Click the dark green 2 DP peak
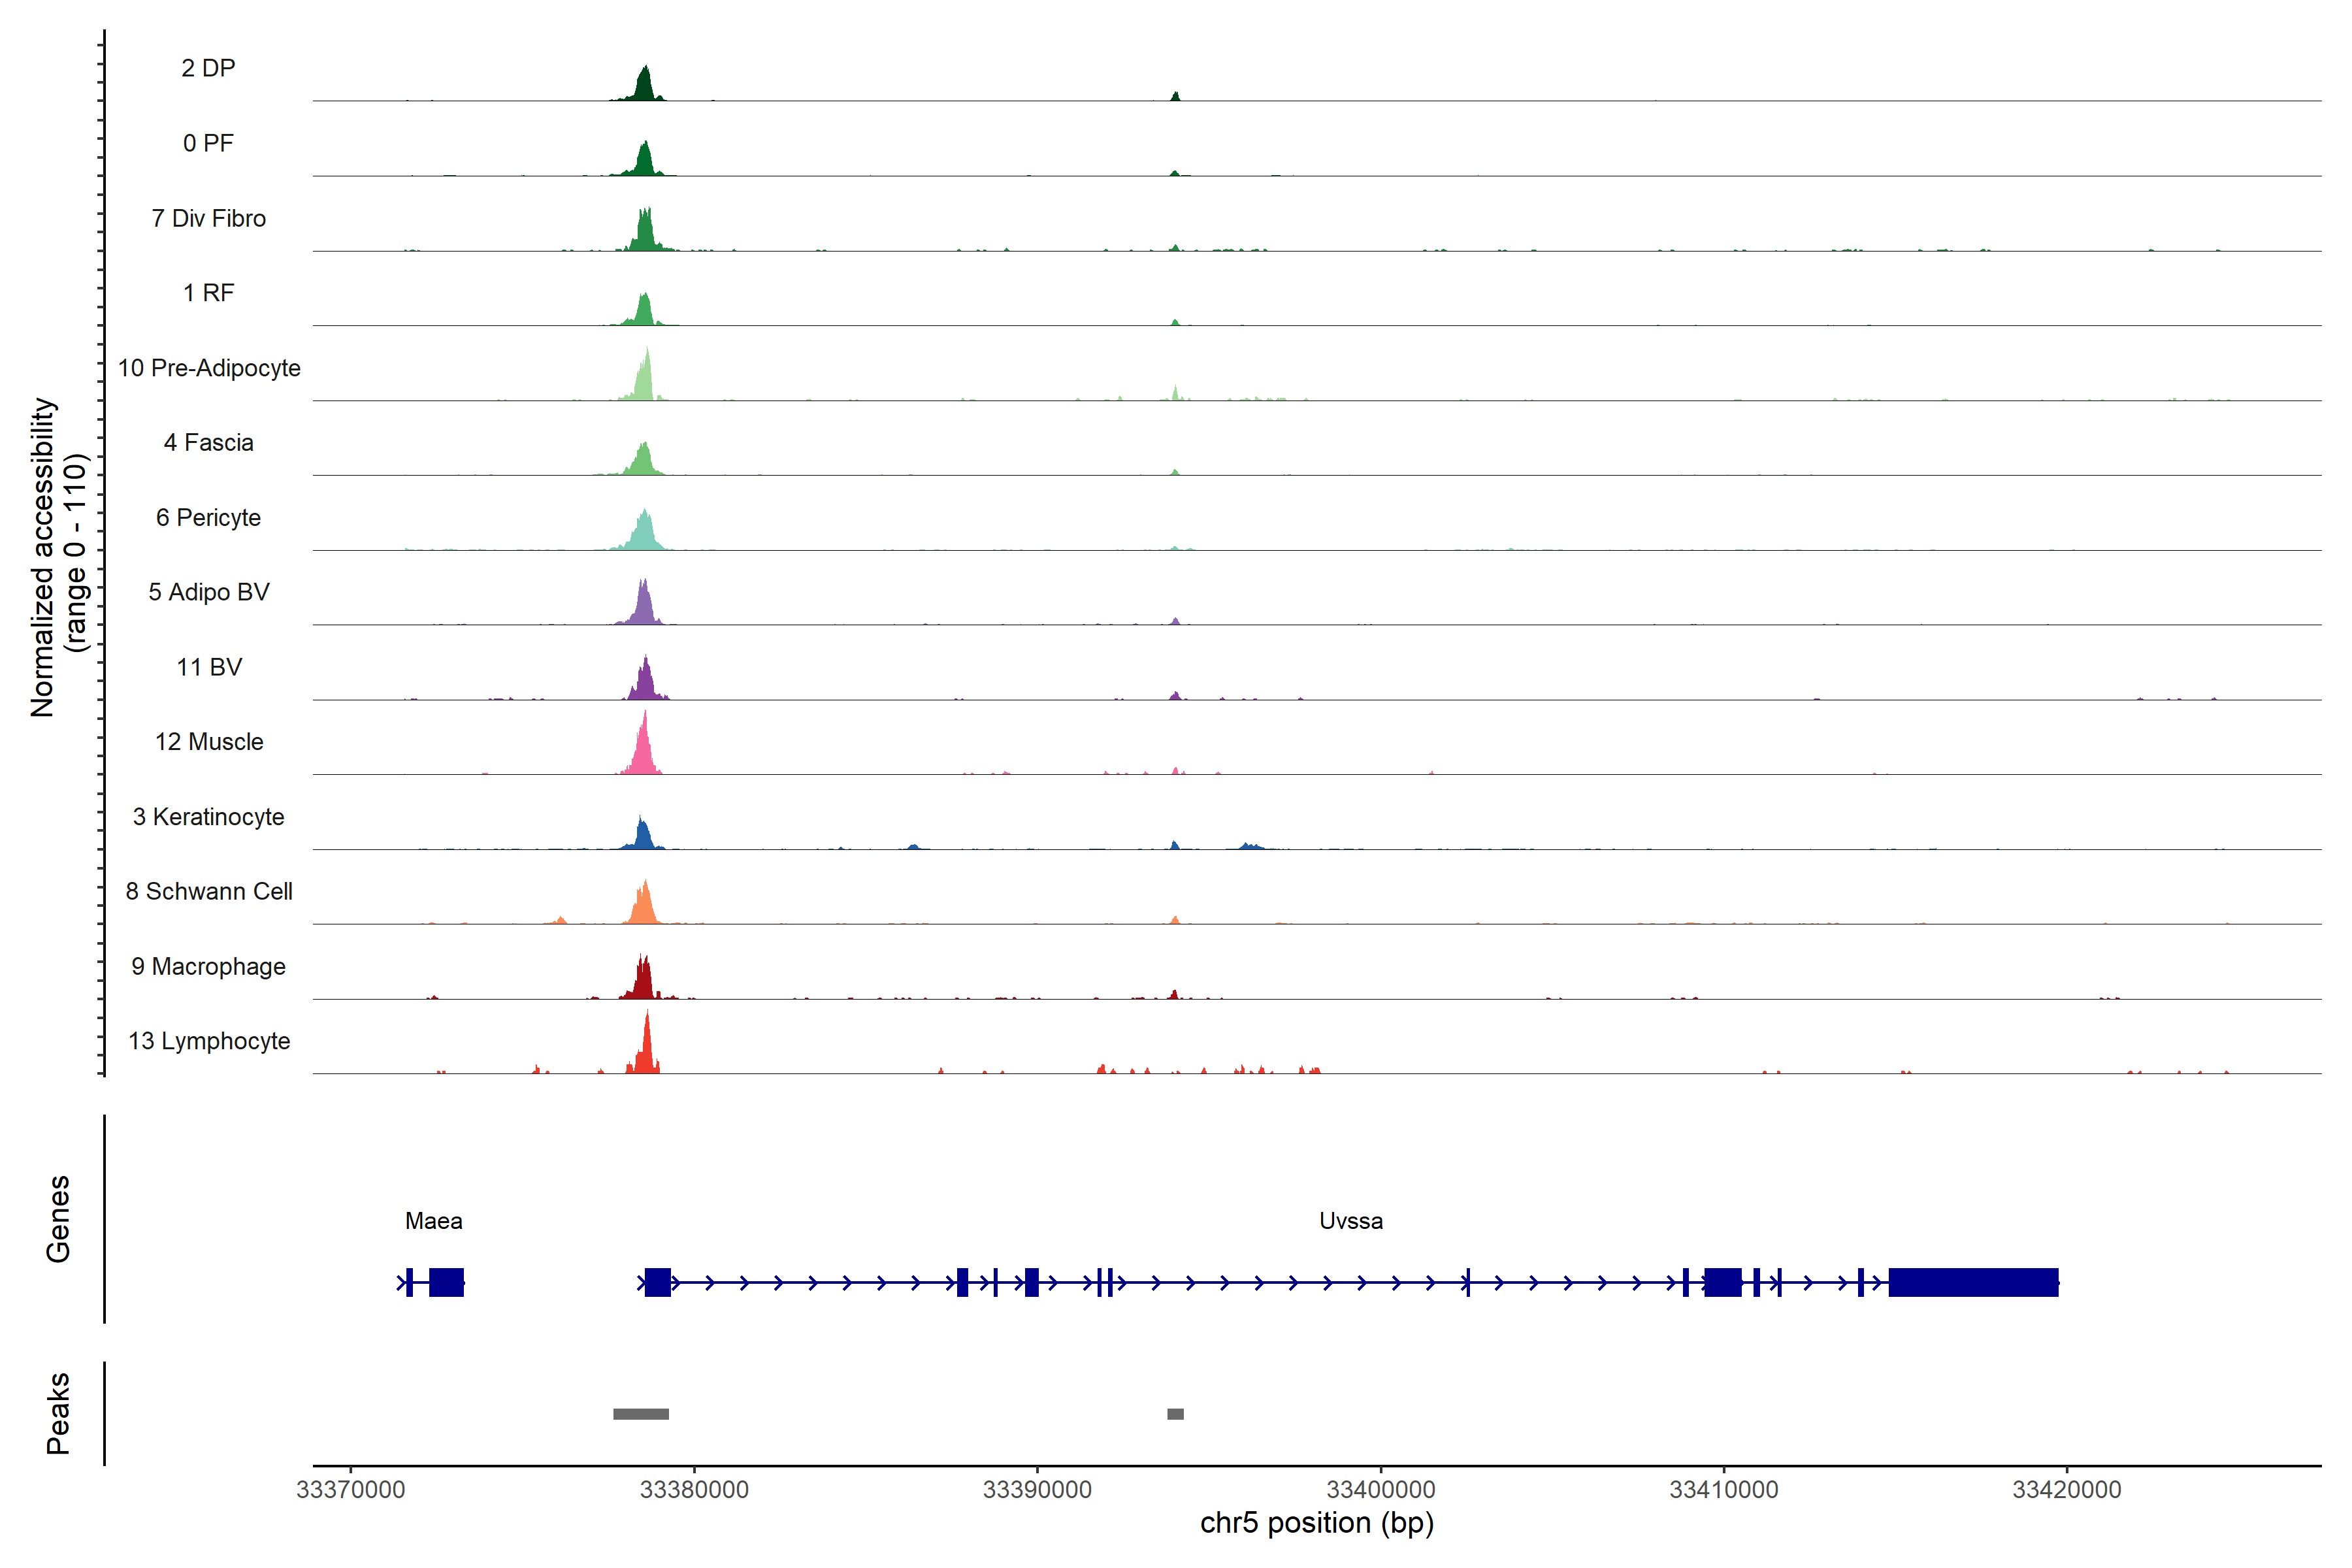Screen dimensions: 2352x1568 (645, 86)
